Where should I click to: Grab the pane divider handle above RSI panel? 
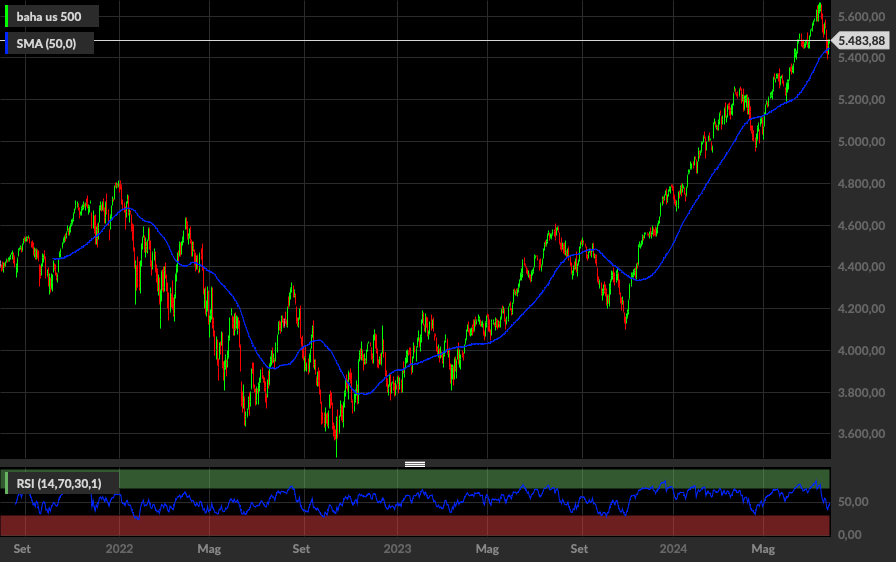[x=415, y=464]
